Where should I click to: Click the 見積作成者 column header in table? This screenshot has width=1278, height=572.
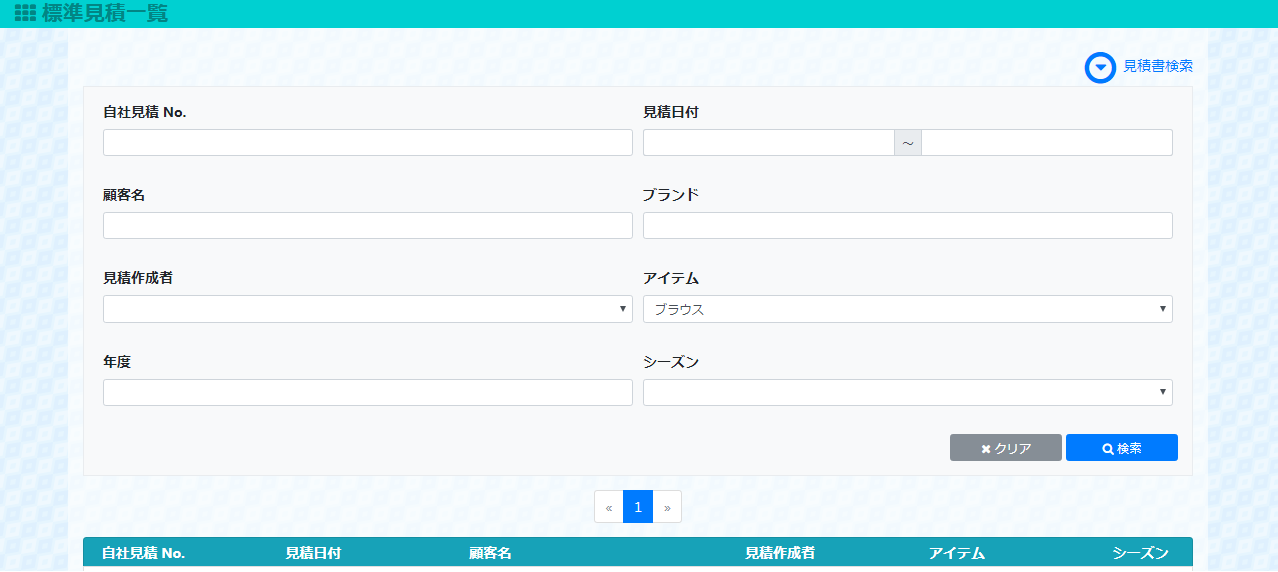(x=780, y=553)
